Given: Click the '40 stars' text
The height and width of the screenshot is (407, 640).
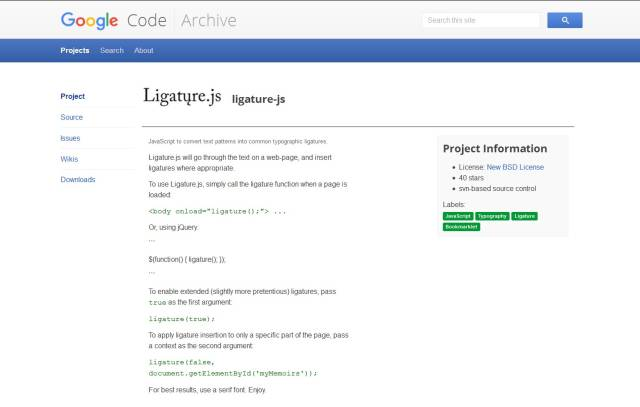Looking at the screenshot, I should point(471,178).
